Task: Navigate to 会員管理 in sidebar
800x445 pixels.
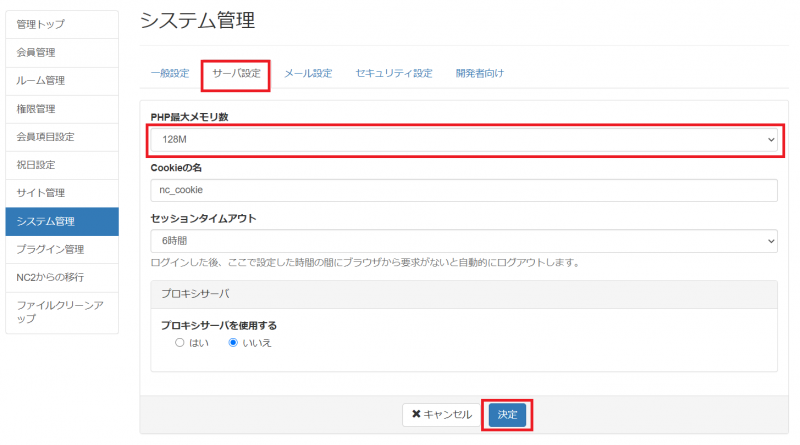Action: point(62,52)
